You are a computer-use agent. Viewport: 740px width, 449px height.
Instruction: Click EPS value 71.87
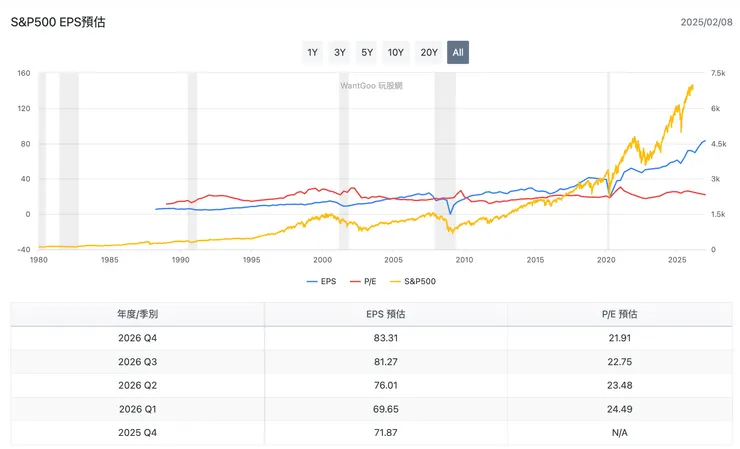click(386, 432)
